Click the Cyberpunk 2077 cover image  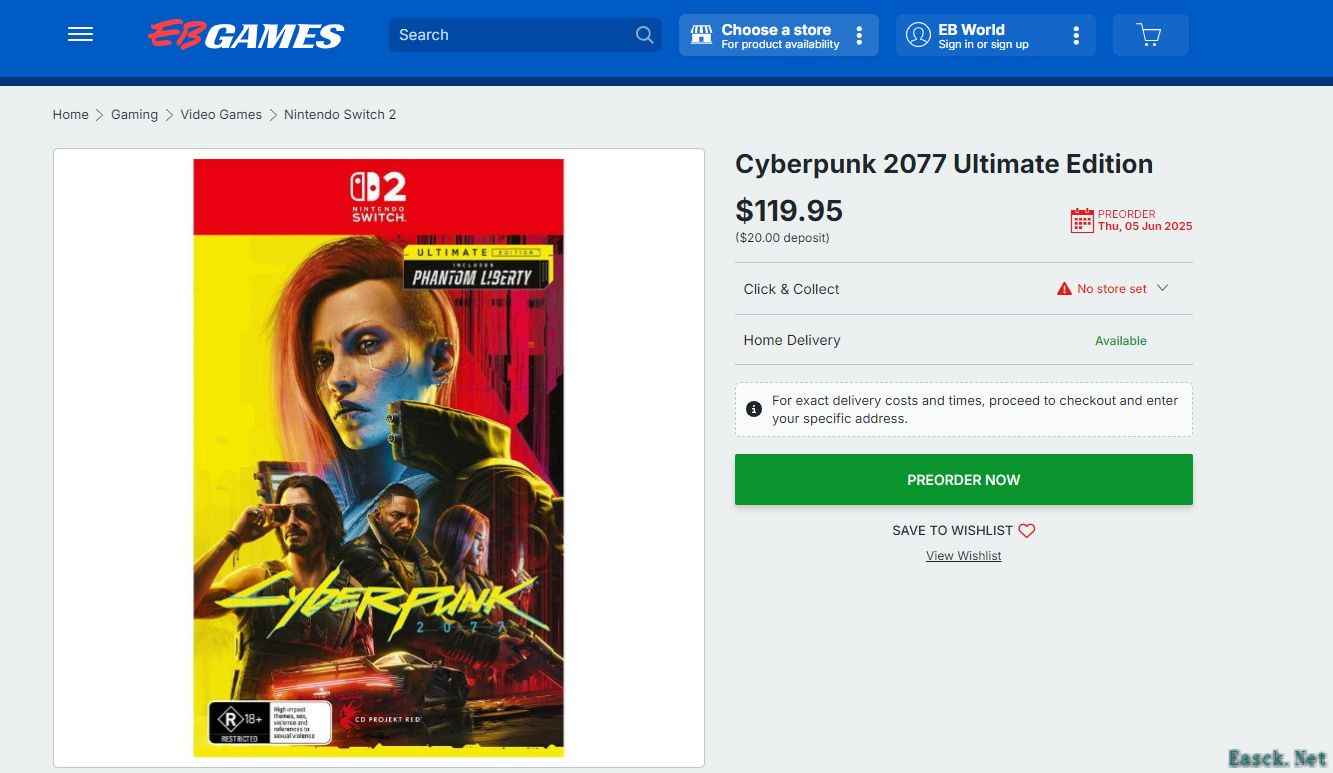(378, 457)
